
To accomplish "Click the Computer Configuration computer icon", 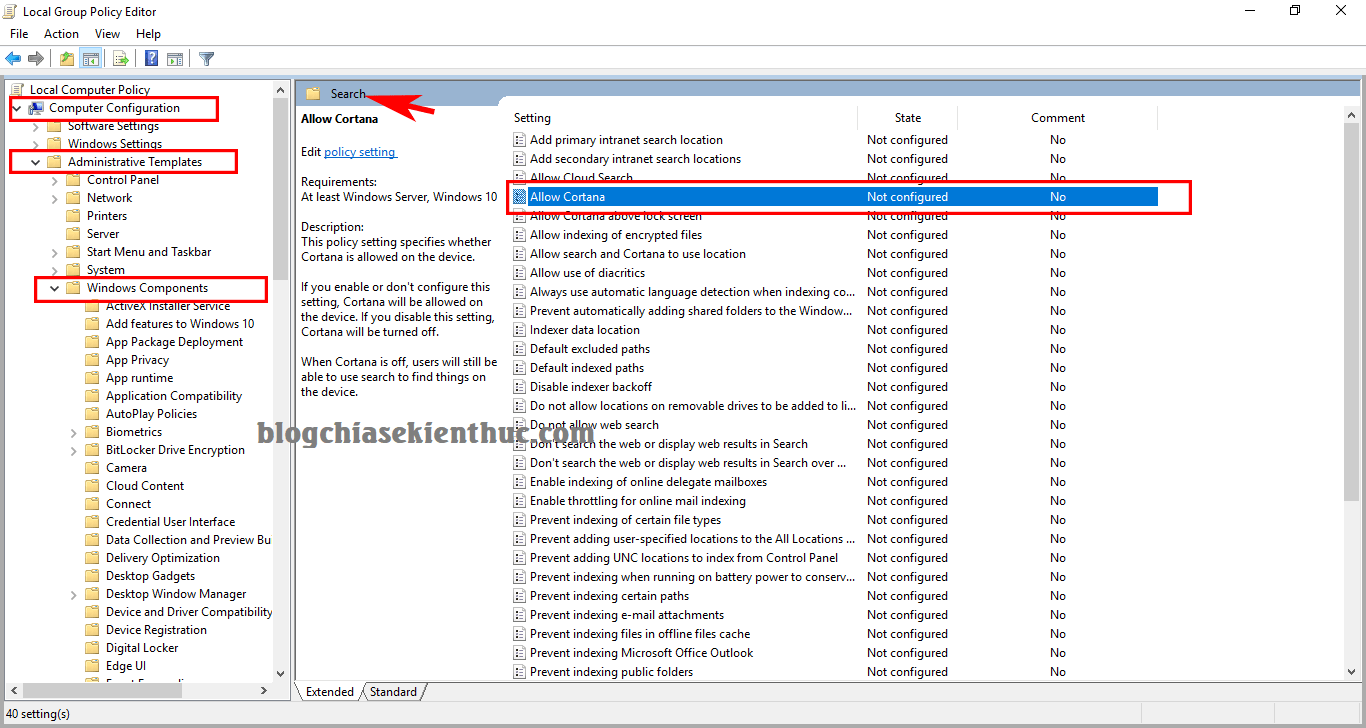I will [x=36, y=108].
